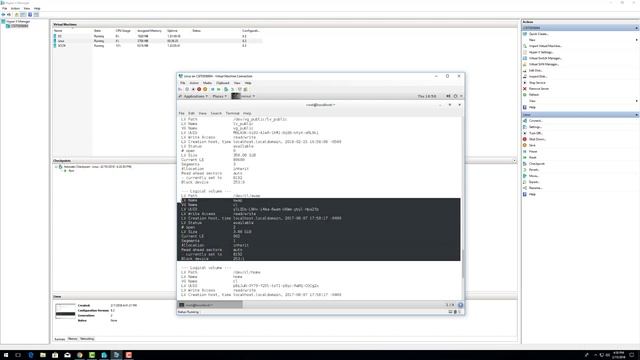Open Action menu in Hyper-V Manager
Image resolution: width=640 pixels, height=360 pixels.
pyautogui.click(x=15, y=8)
